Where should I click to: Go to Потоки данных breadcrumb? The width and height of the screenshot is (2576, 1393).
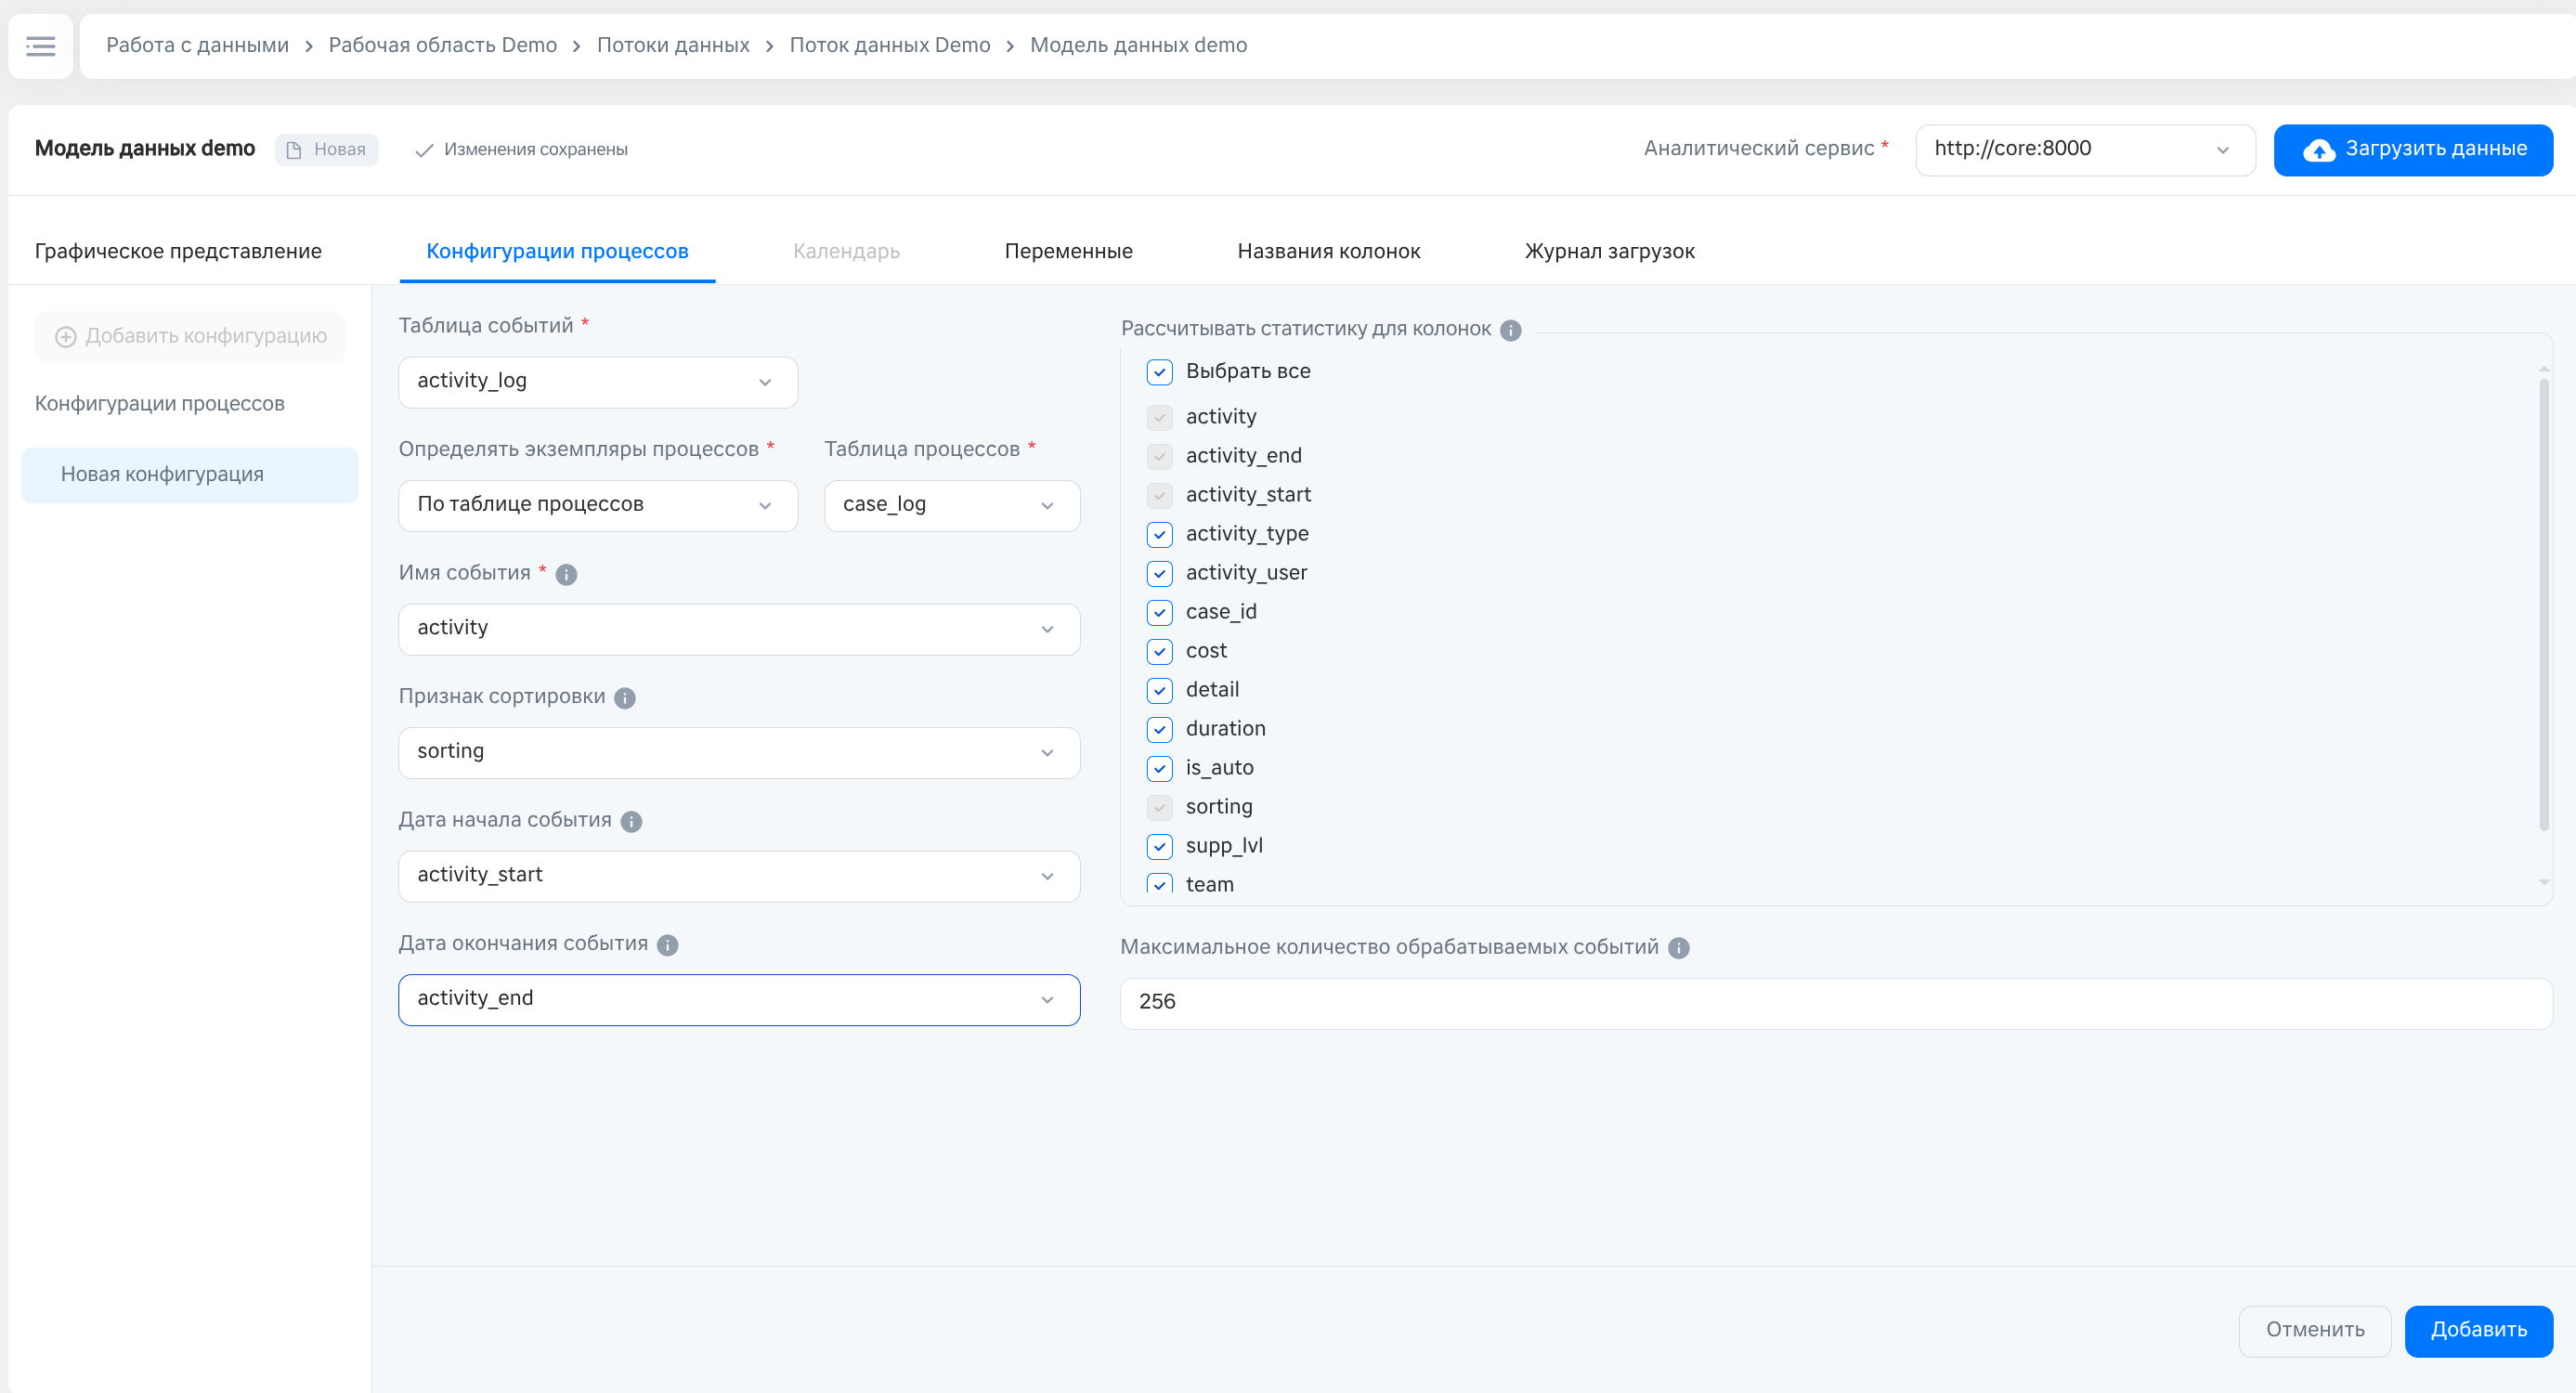[x=673, y=45]
